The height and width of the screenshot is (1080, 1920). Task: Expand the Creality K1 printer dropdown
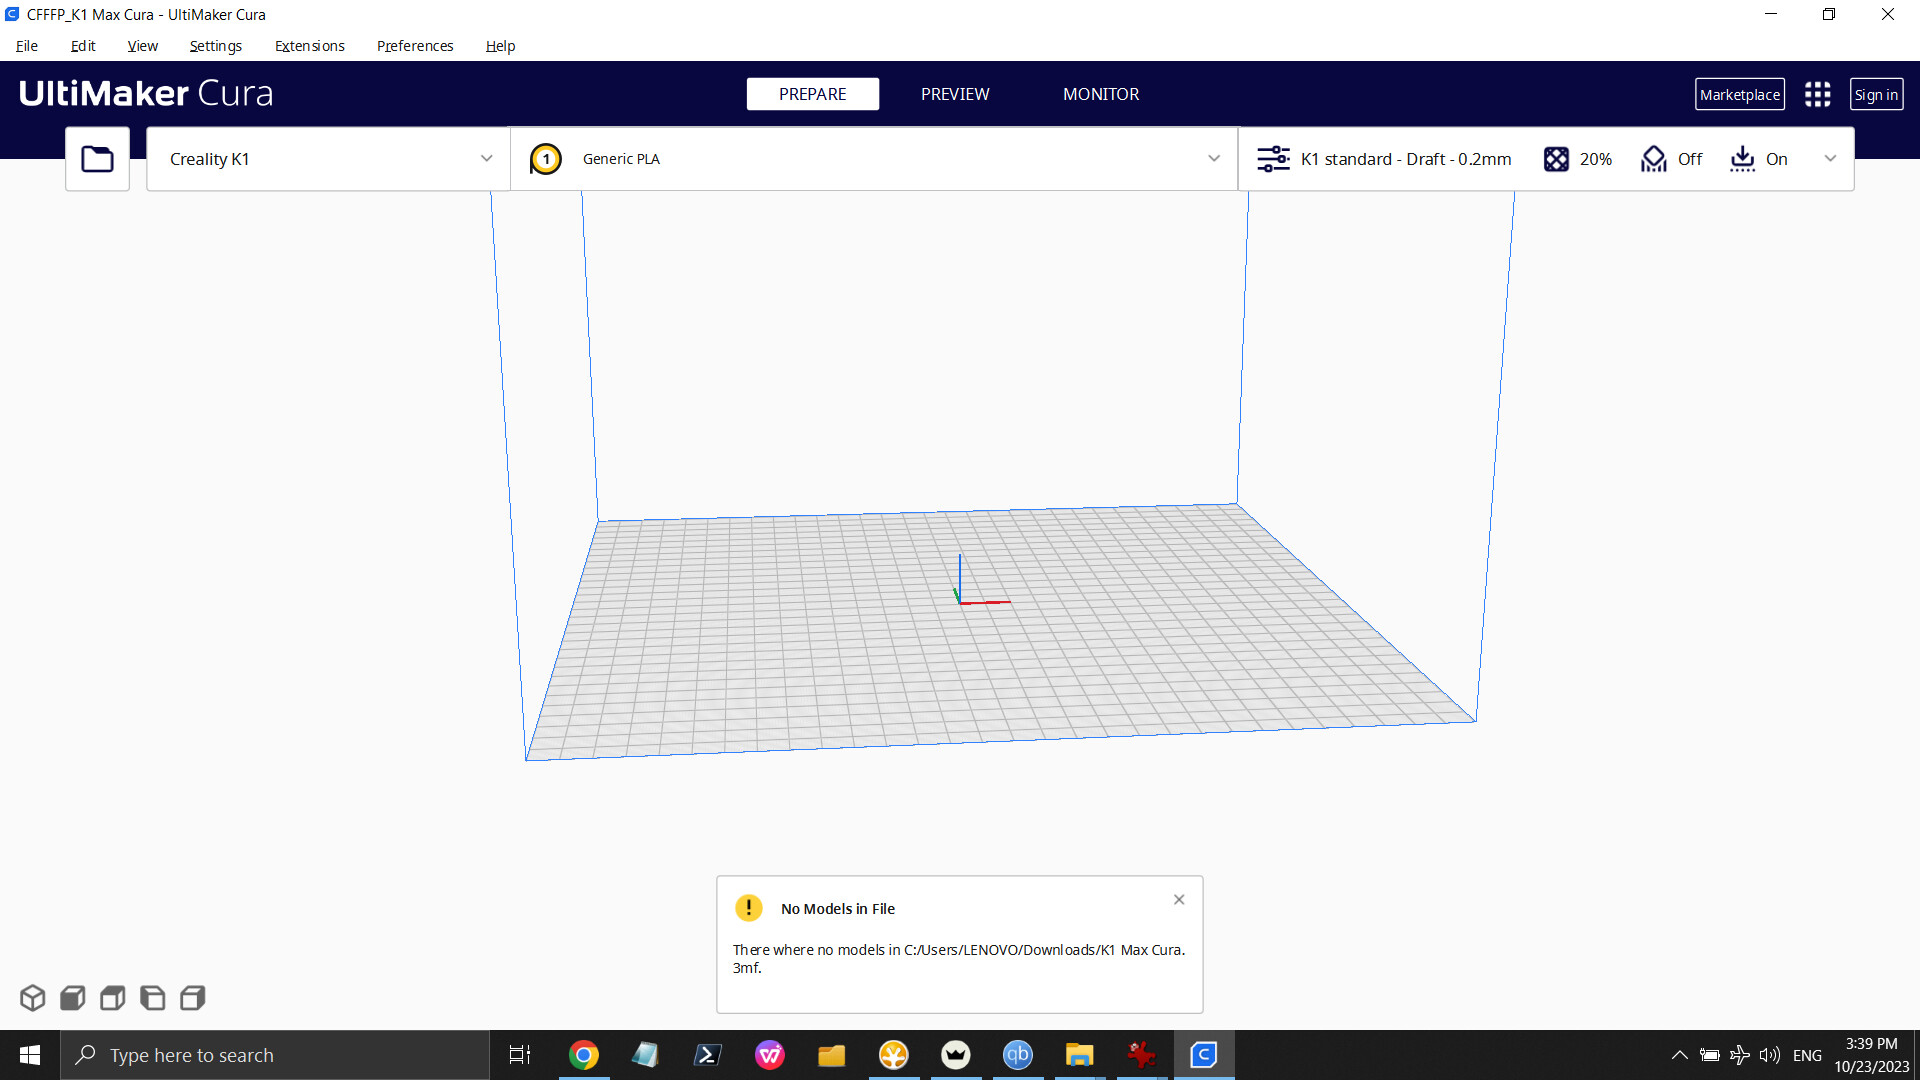coord(486,159)
